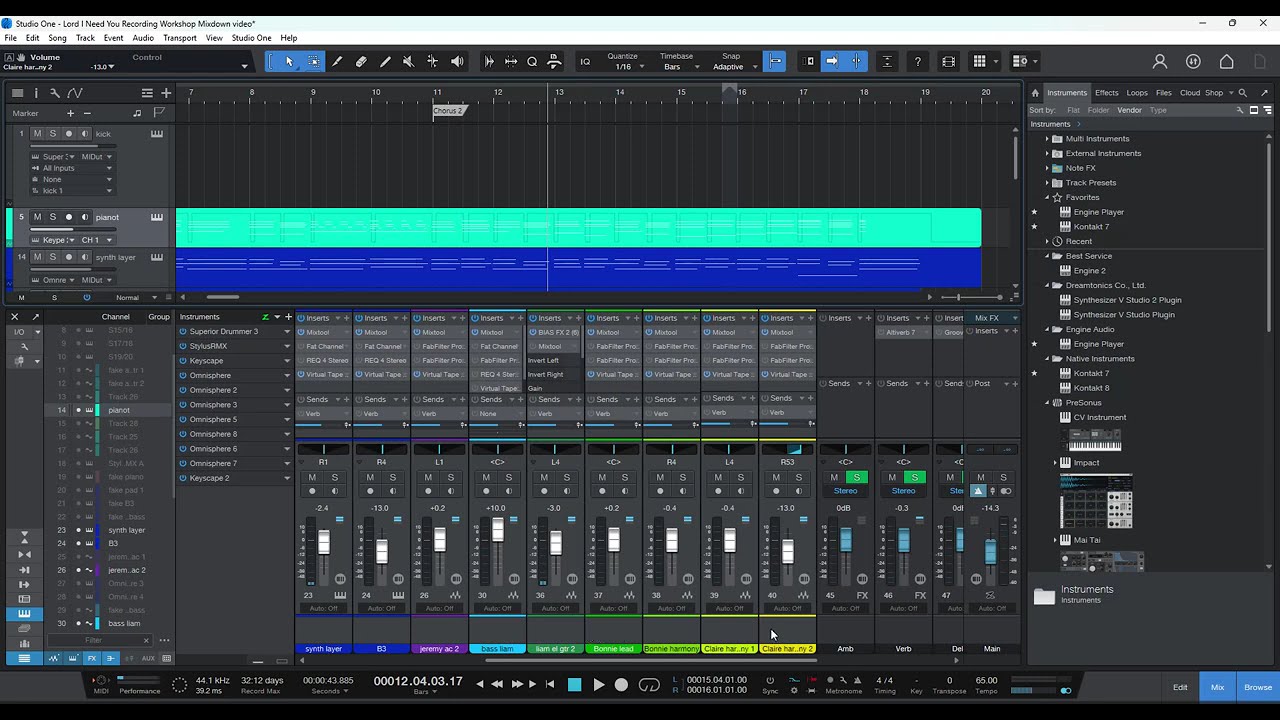The image size is (1280, 720).
Task: Click the Stop button
Action: (x=575, y=685)
